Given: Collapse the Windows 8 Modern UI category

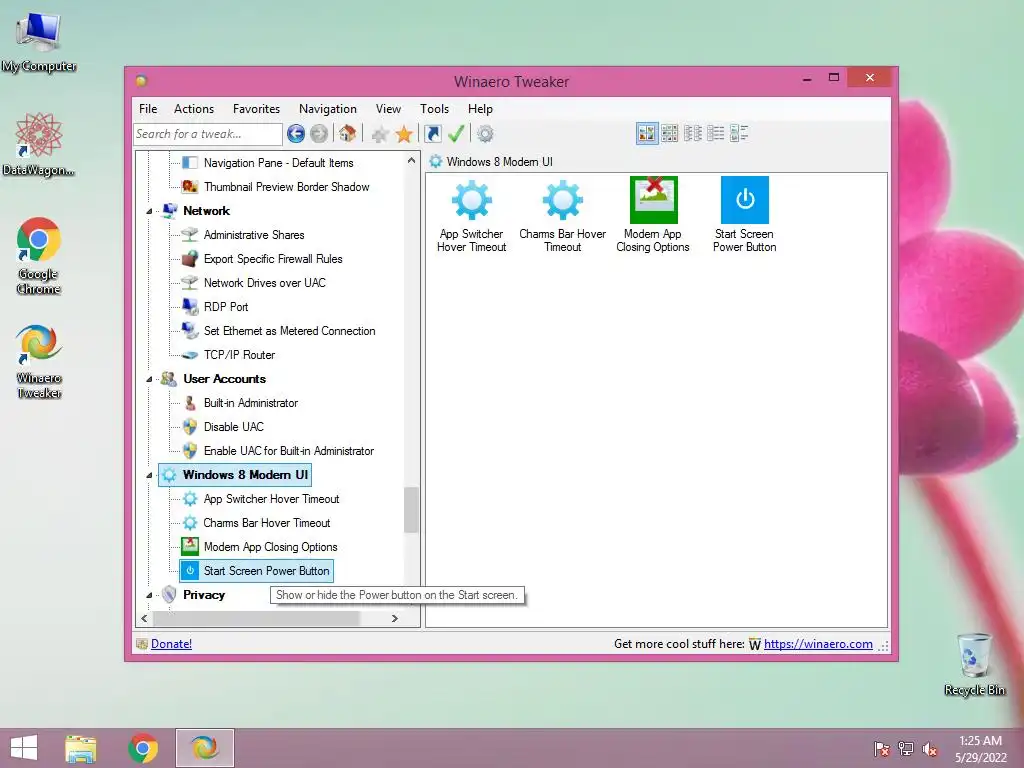Looking at the screenshot, I should pos(149,475).
